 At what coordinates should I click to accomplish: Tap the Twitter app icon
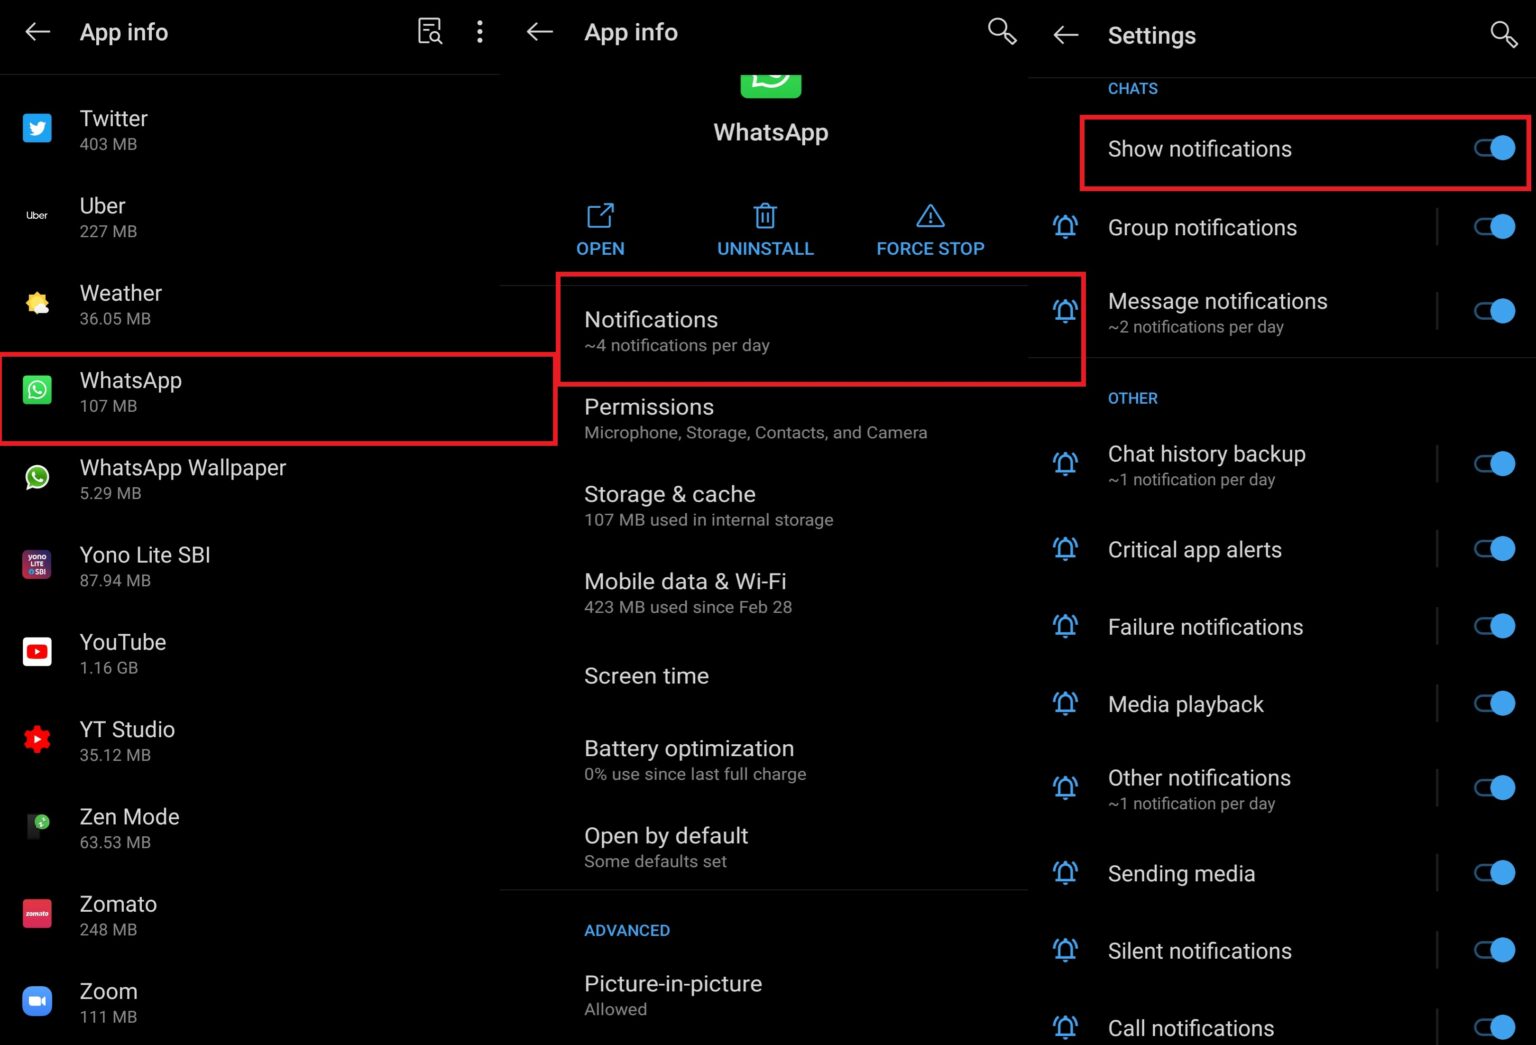click(37, 129)
